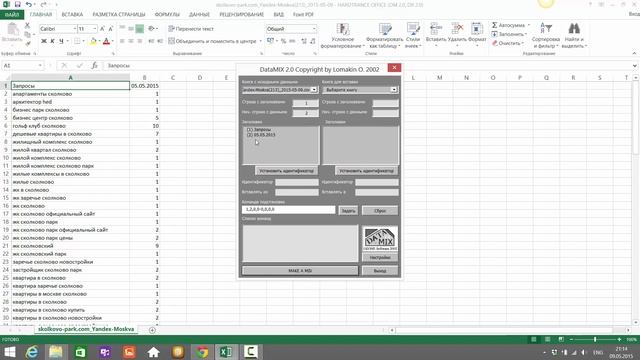Click the Delete cells (Удалить) icon

pos(457,29)
